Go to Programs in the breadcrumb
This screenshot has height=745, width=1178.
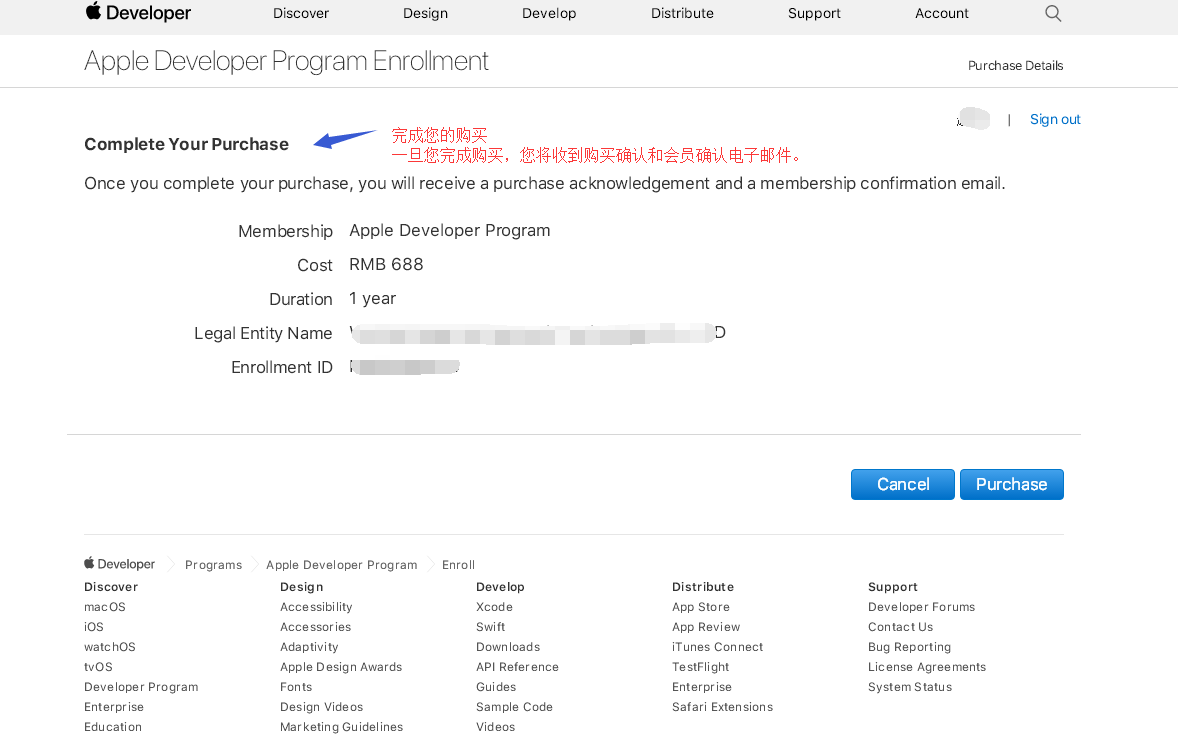pos(213,565)
